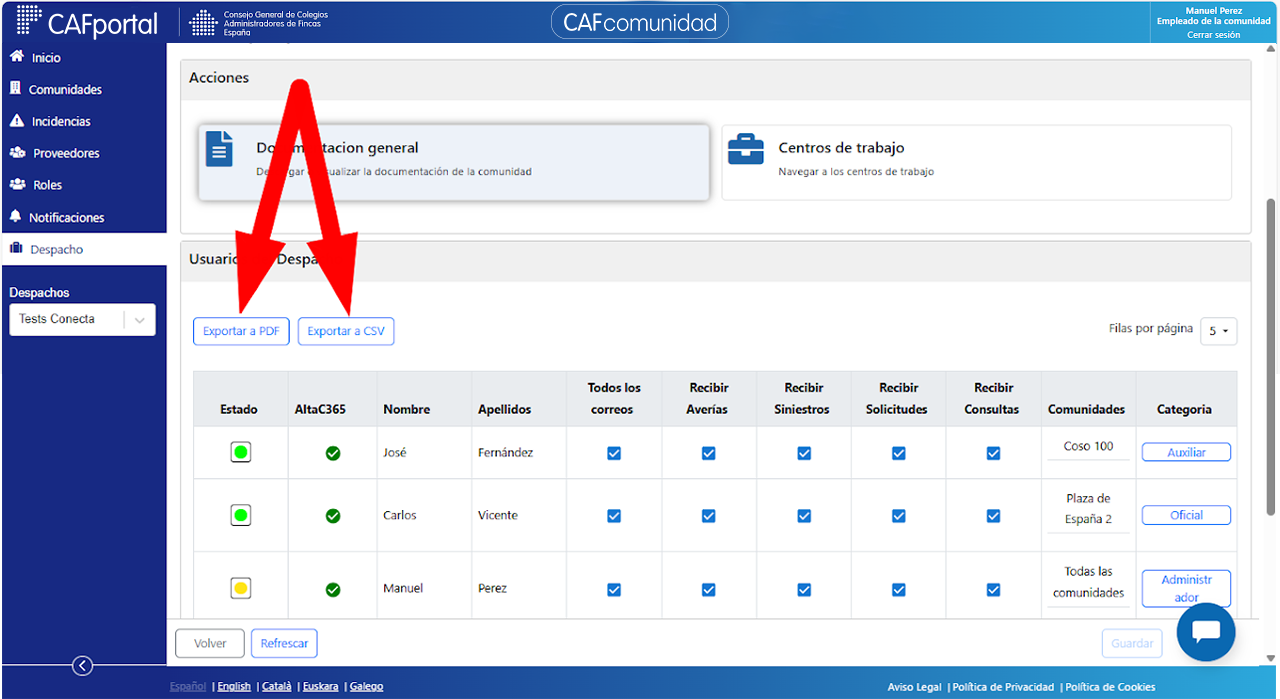Click the green status indicator for José
Screen dimensions: 1280x699
[240, 452]
